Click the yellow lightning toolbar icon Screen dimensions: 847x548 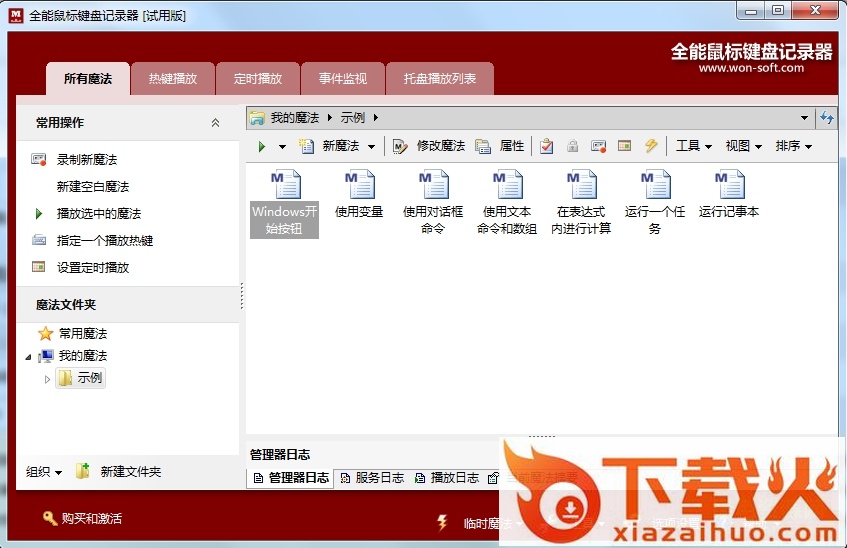click(x=651, y=145)
